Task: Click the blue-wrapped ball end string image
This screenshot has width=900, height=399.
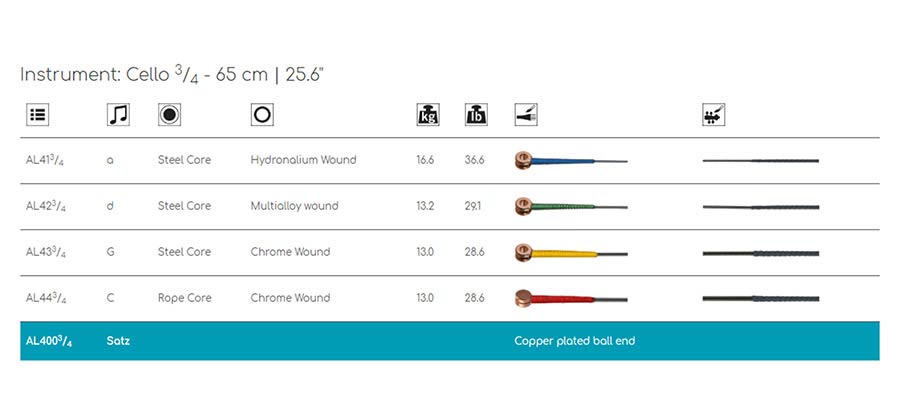Action: (571, 160)
